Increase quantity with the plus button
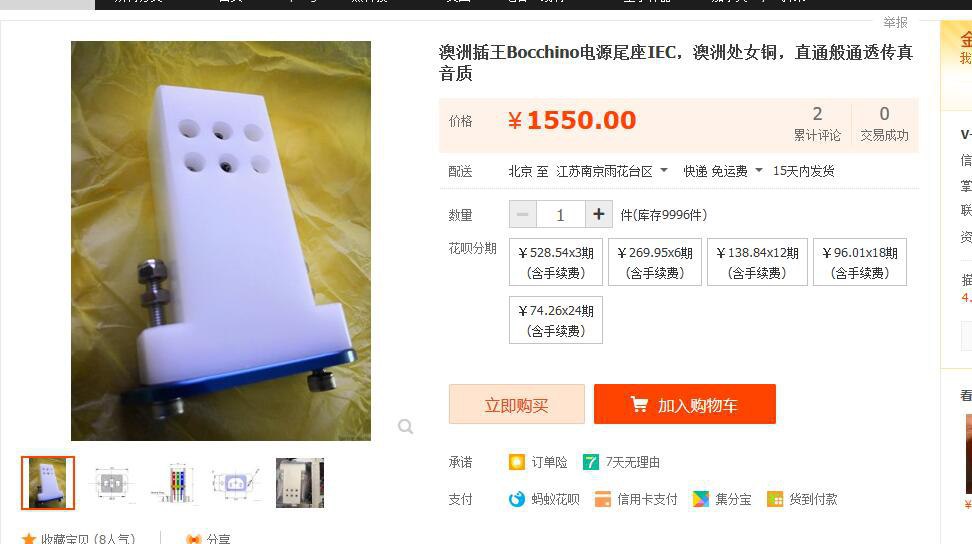Screen dimensions: 972x544 coord(598,214)
